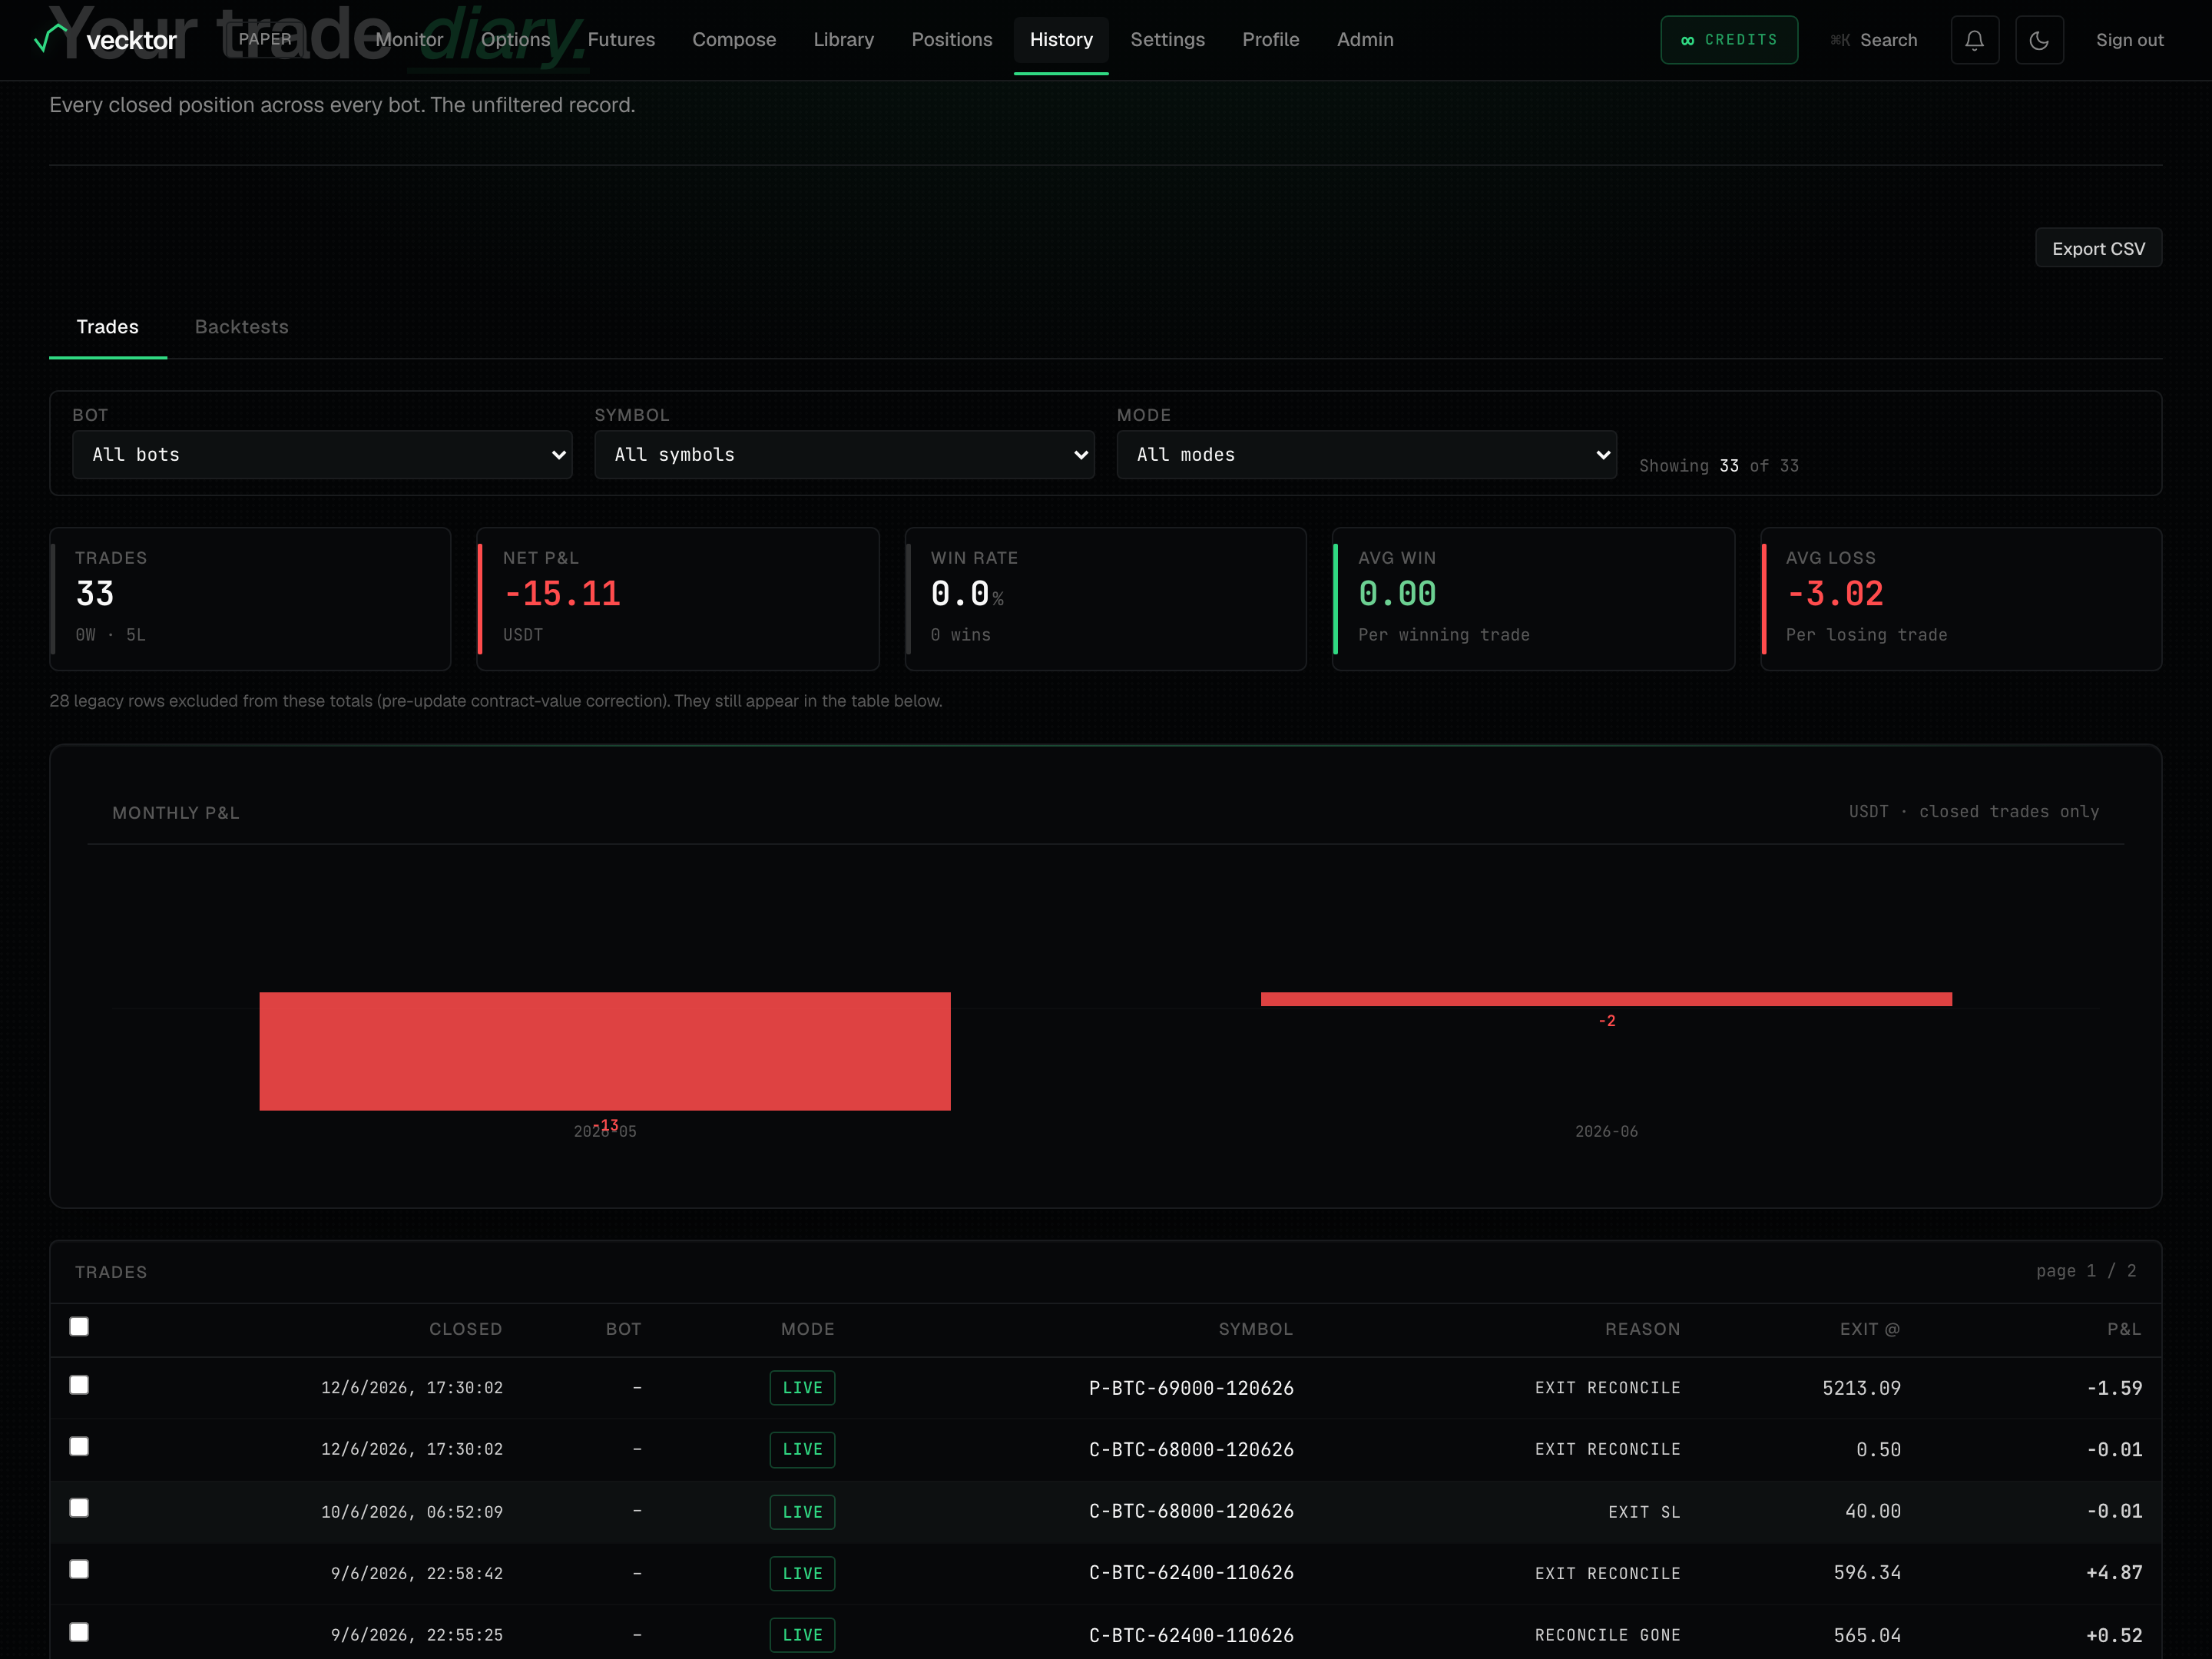This screenshot has height=1659, width=2212.
Task: Open the Library page
Action: (843, 40)
